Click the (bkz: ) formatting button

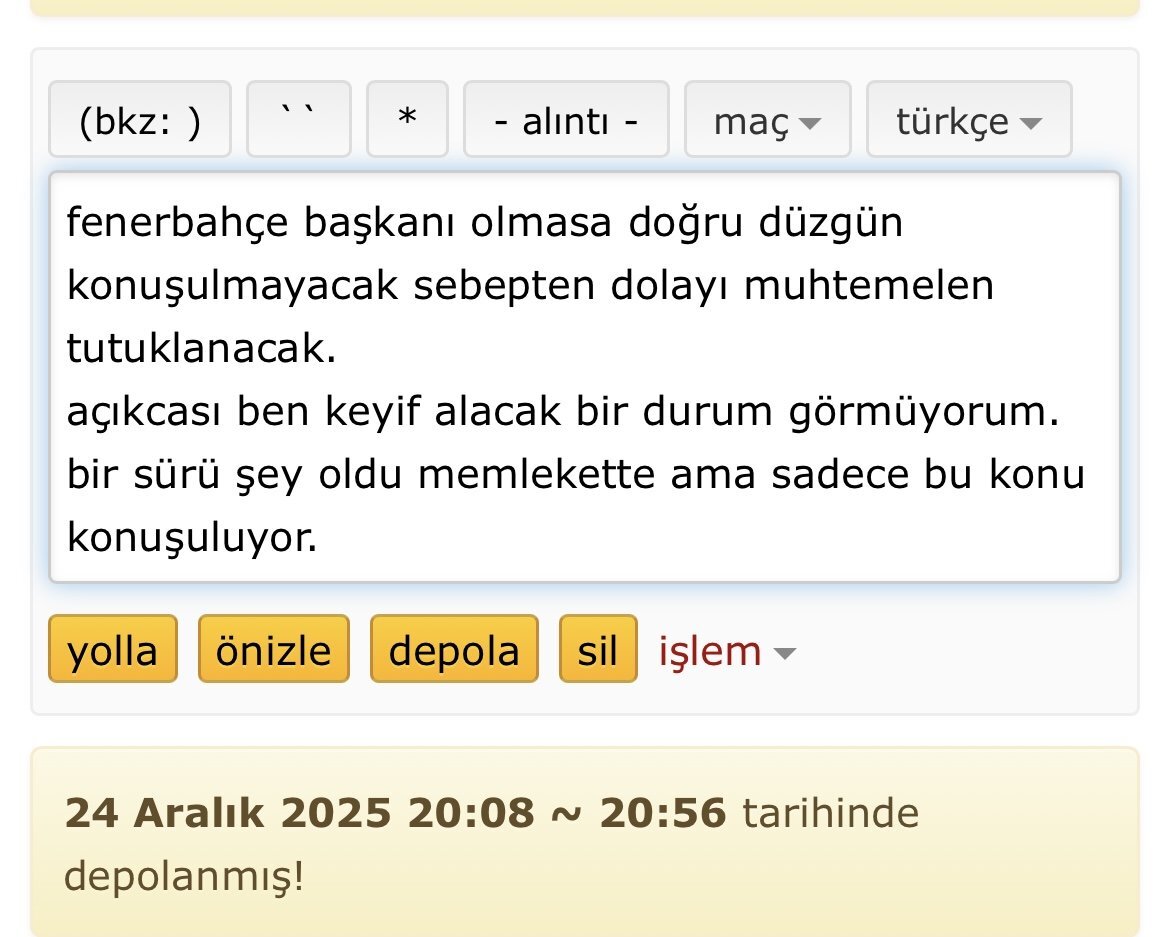coord(140,122)
